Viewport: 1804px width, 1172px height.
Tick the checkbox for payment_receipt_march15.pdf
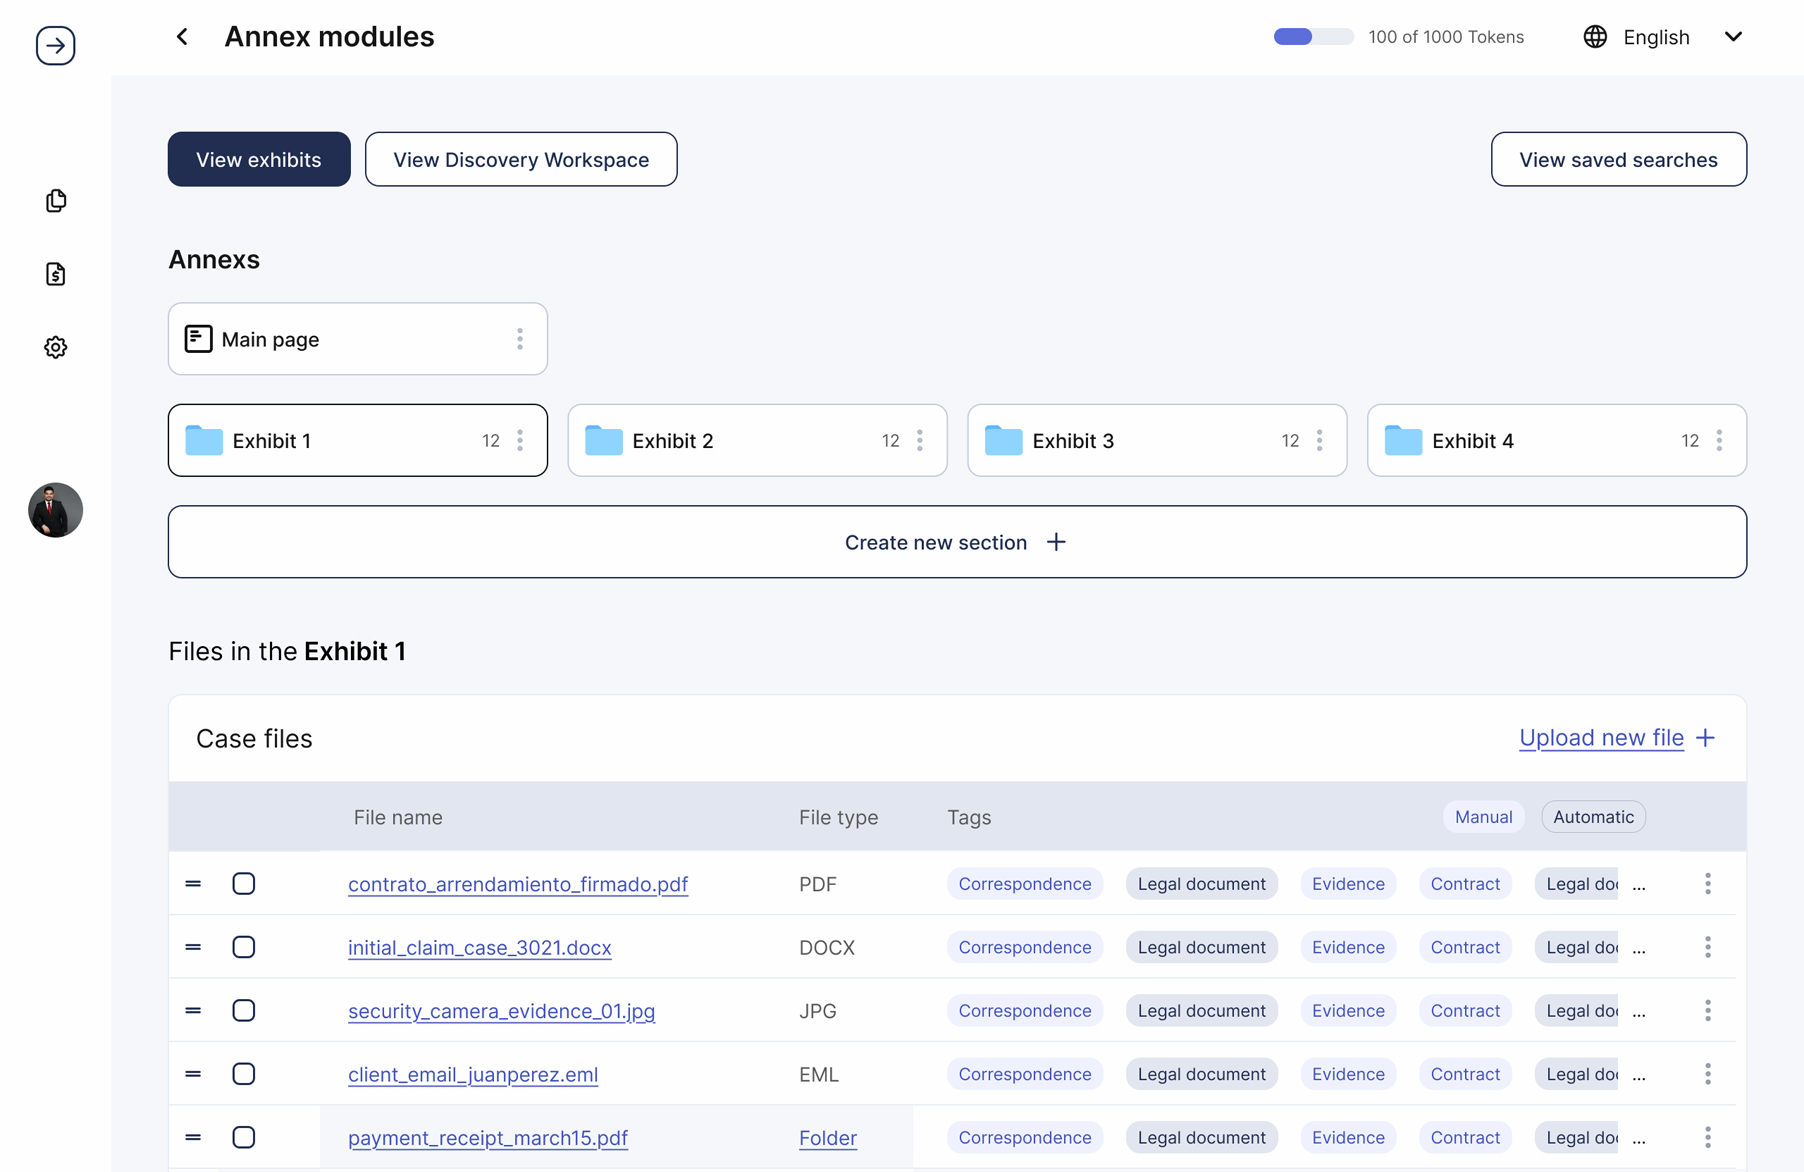(244, 1137)
